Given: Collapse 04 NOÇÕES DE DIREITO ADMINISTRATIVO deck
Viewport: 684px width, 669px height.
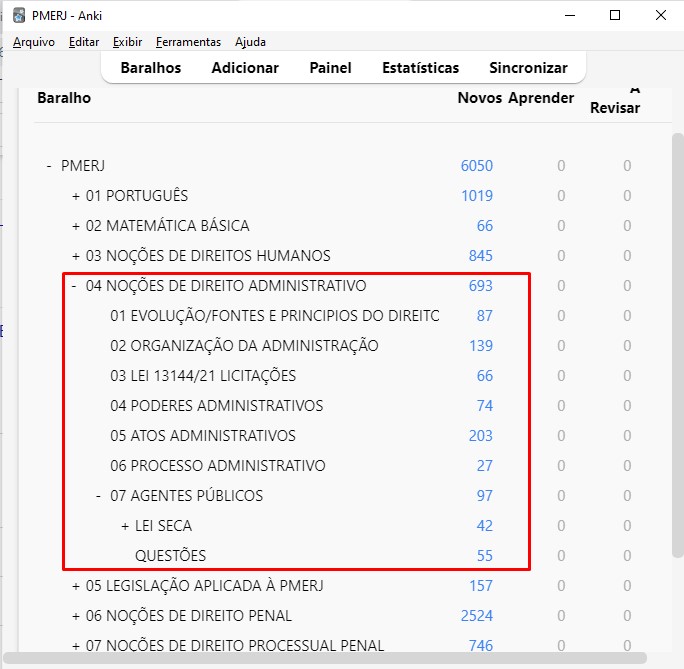Looking at the screenshot, I should click(x=74, y=286).
